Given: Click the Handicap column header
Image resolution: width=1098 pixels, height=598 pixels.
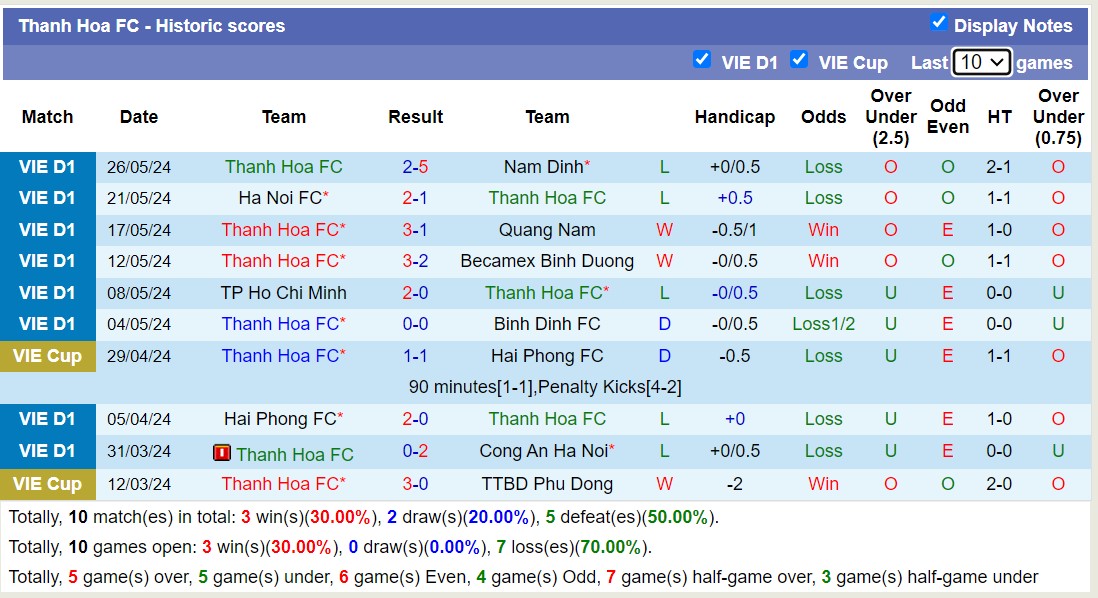Looking at the screenshot, I should click(735, 117).
